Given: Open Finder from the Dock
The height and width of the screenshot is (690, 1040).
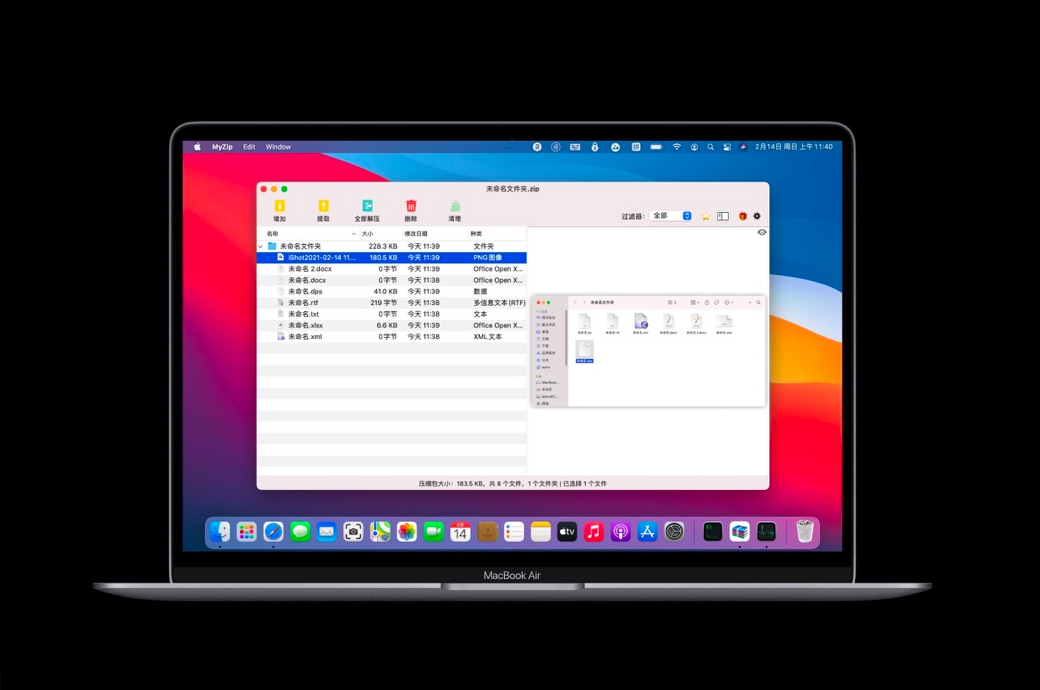Looking at the screenshot, I should point(220,531).
